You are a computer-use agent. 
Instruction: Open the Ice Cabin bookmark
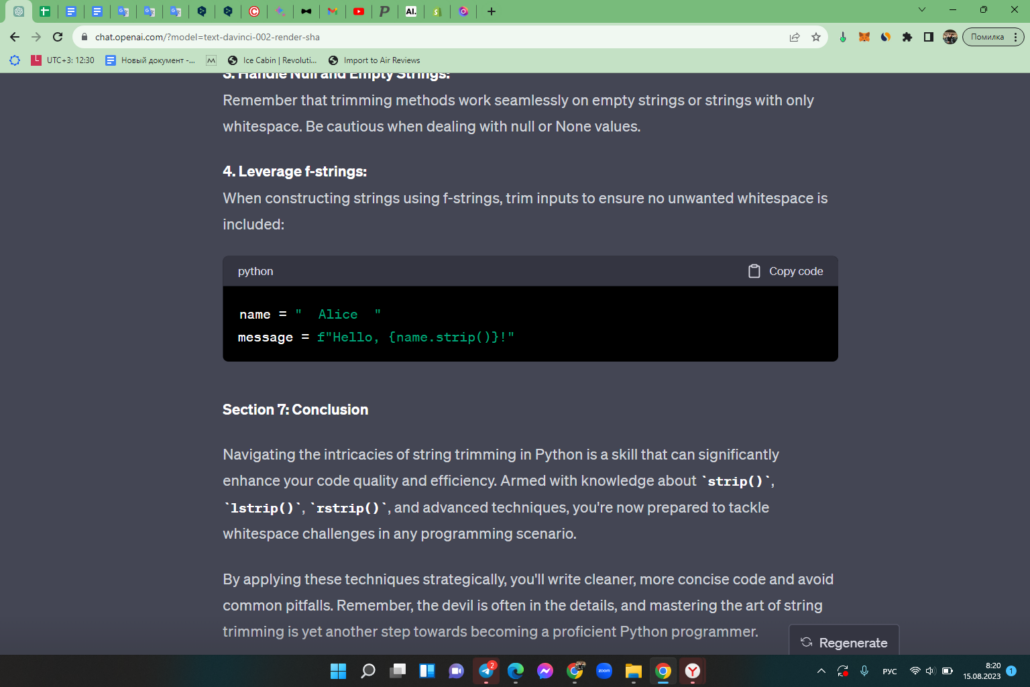[x=272, y=60]
